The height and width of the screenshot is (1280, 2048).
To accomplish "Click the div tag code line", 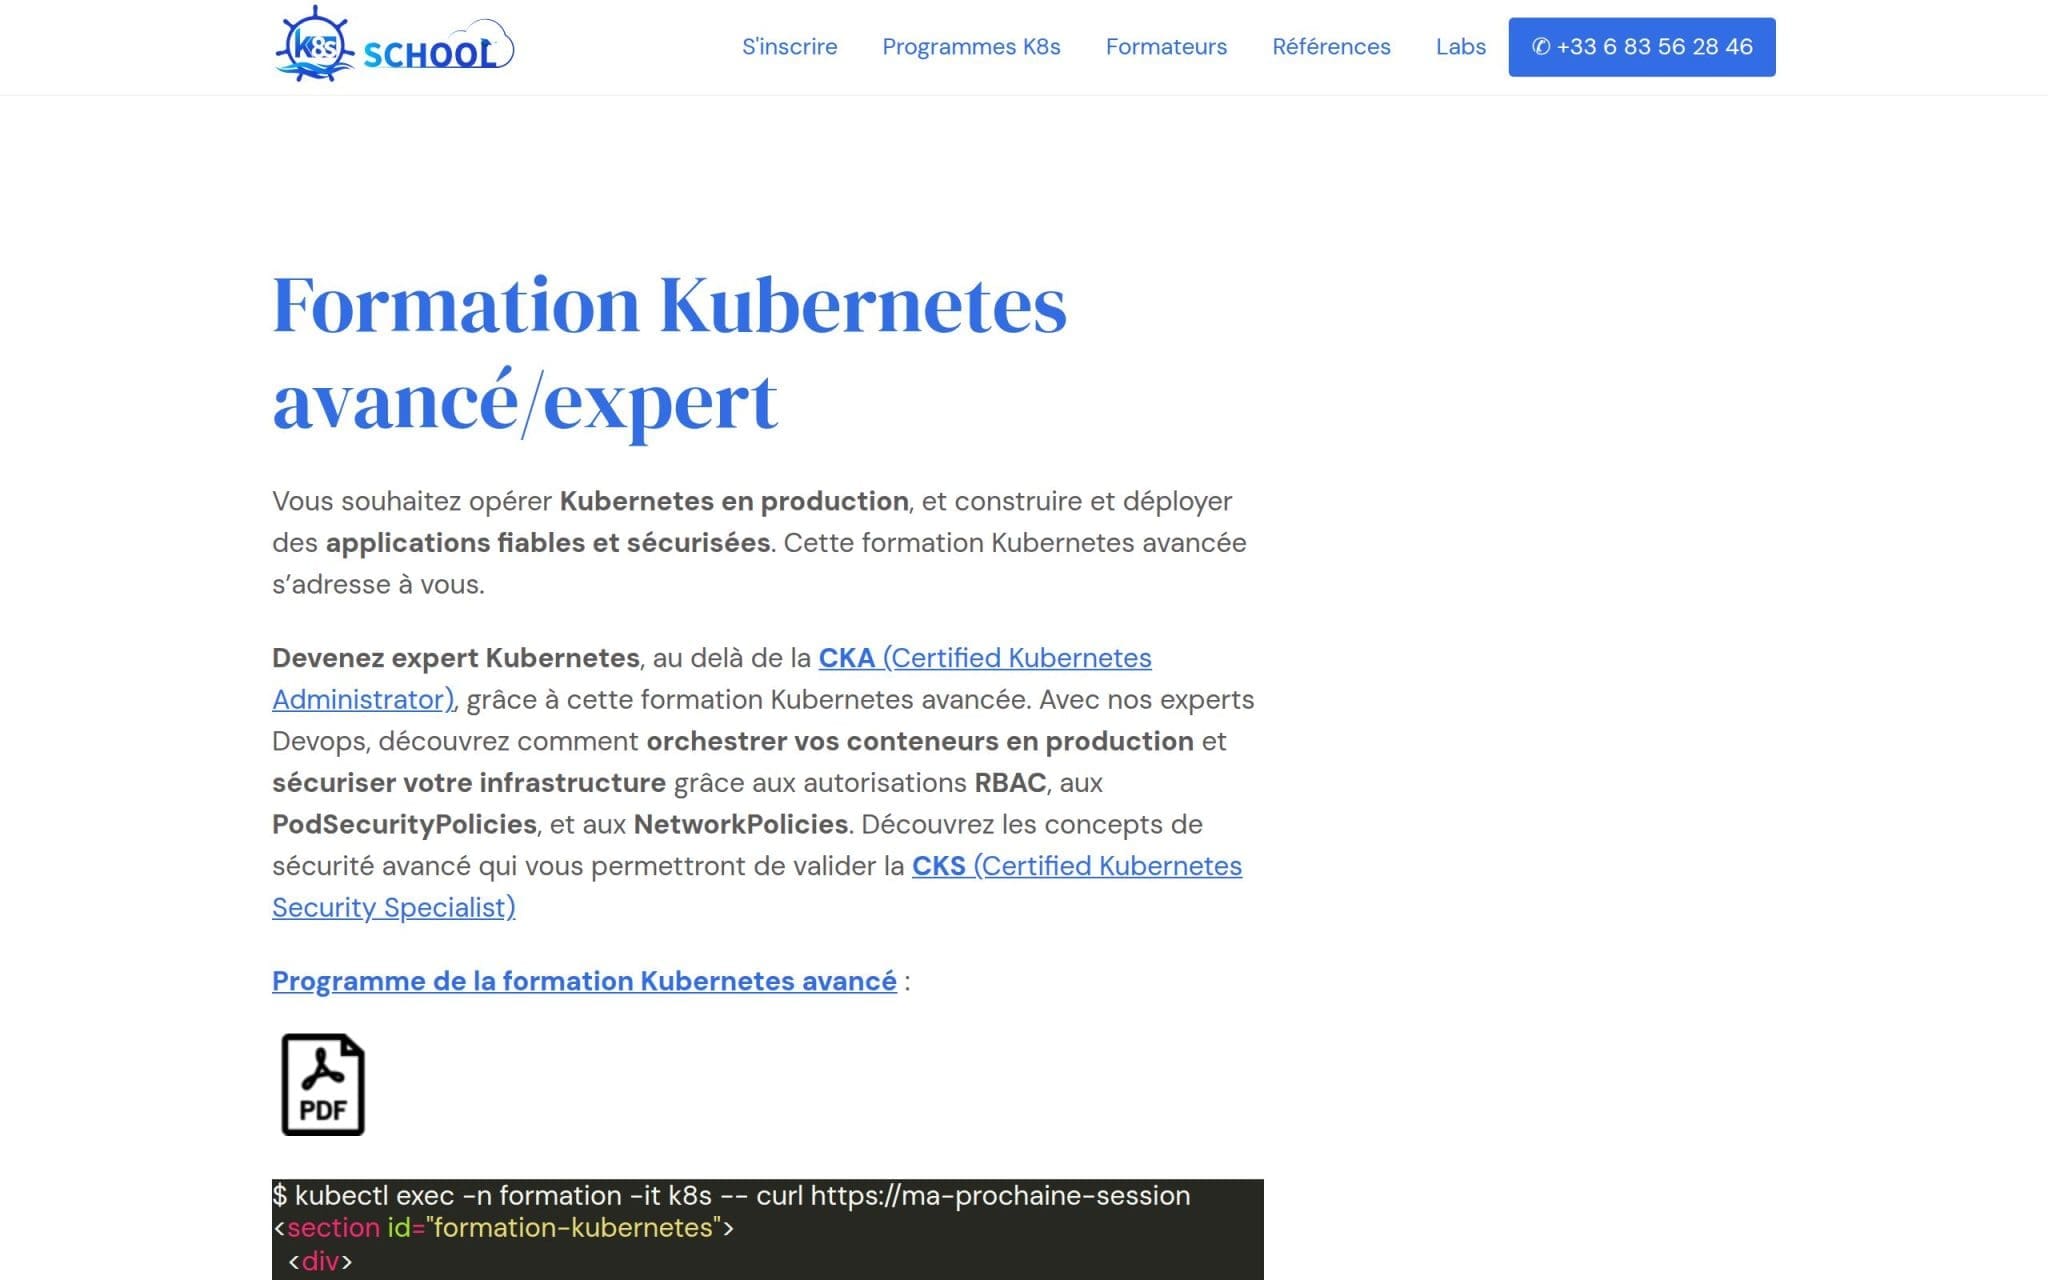I will (320, 1261).
